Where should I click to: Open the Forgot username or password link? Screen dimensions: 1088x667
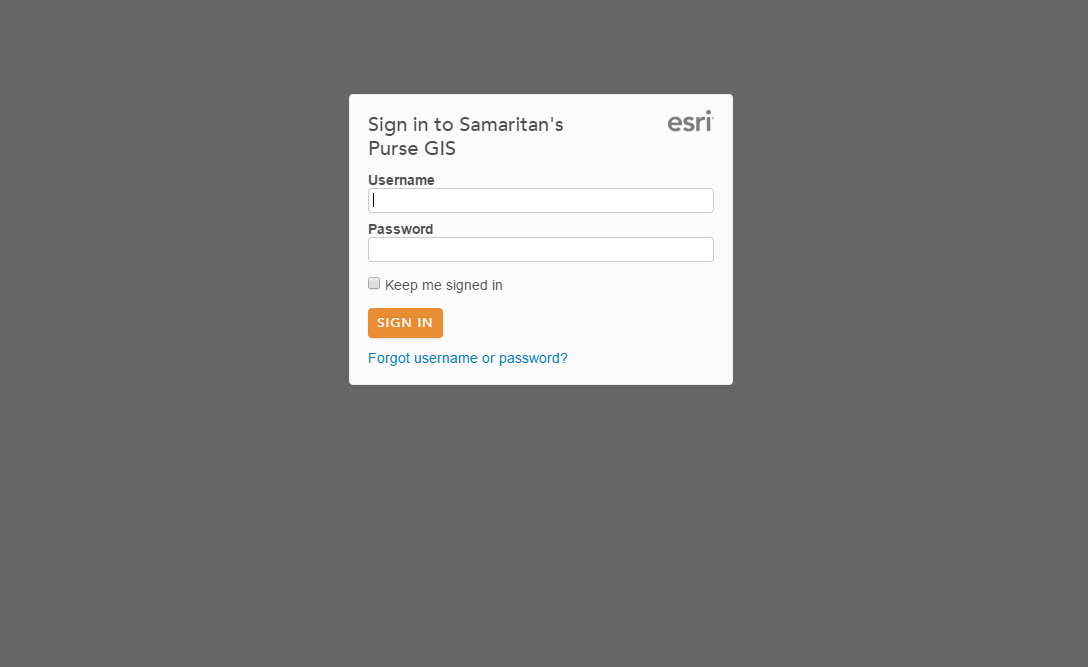[467, 358]
